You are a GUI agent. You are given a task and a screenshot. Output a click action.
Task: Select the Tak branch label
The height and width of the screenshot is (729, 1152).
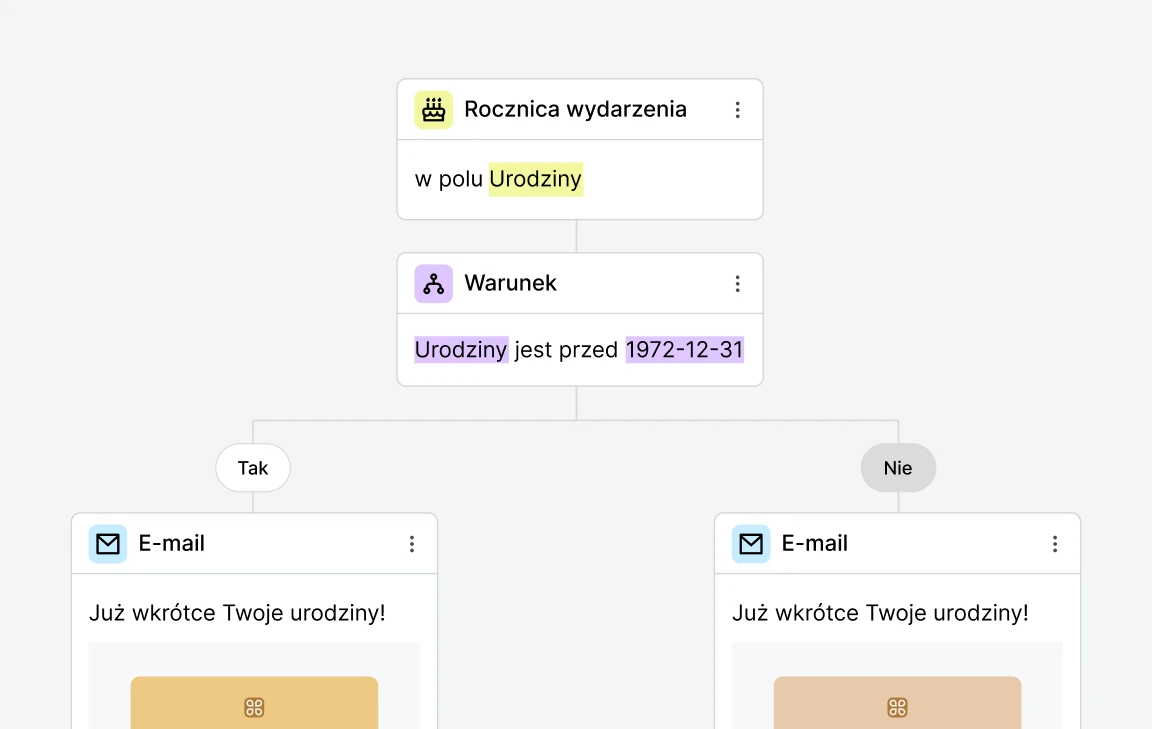[252, 467]
